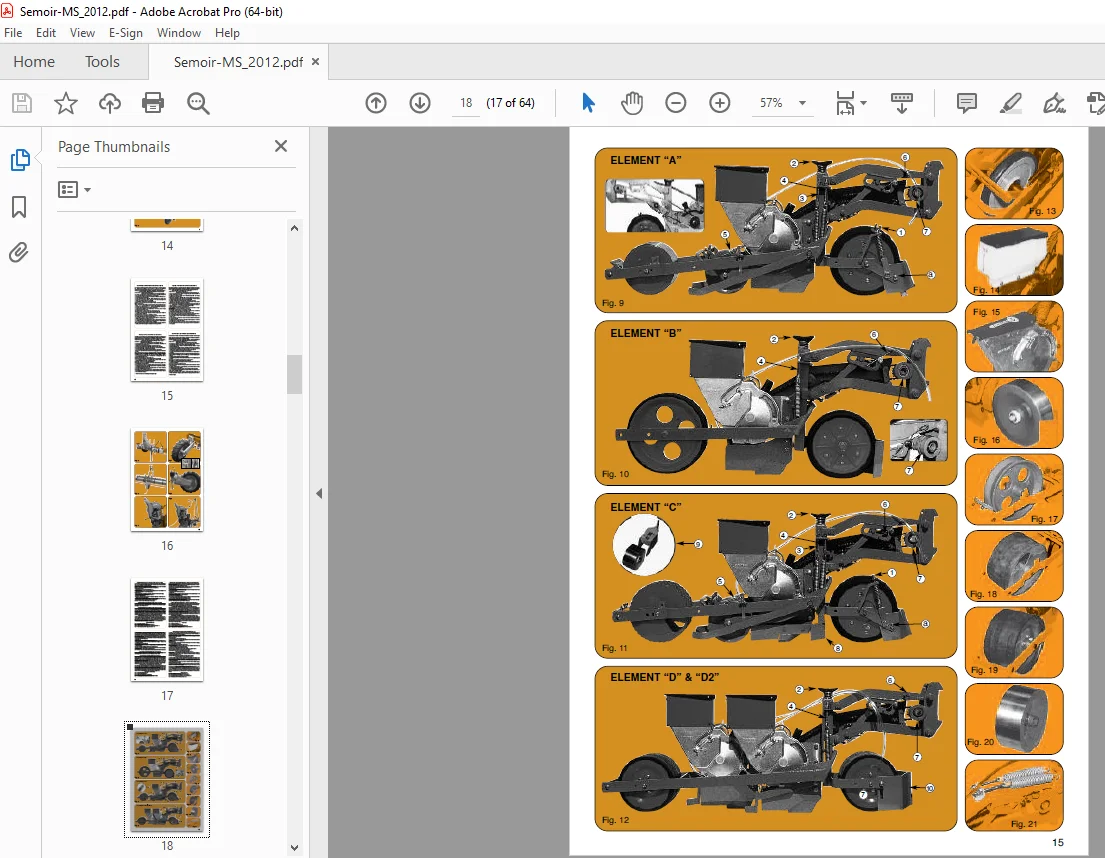Click the 57% zoom value field
Image resolution: width=1105 pixels, height=858 pixels.
tap(771, 104)
